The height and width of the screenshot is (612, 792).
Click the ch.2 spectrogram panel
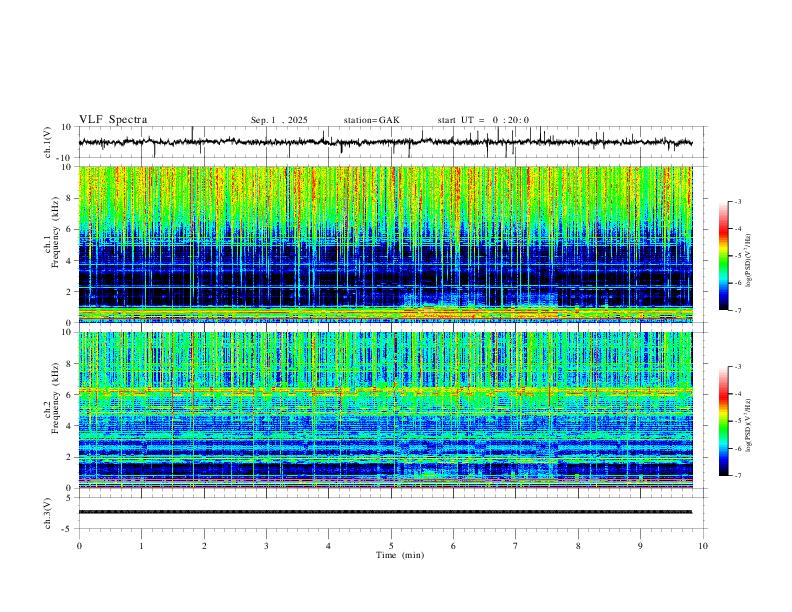tap(386, 410)
